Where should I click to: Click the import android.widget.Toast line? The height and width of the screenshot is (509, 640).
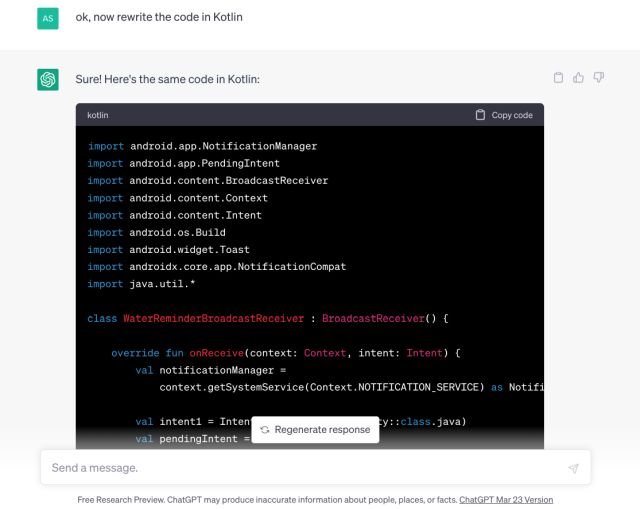[168, 250]
